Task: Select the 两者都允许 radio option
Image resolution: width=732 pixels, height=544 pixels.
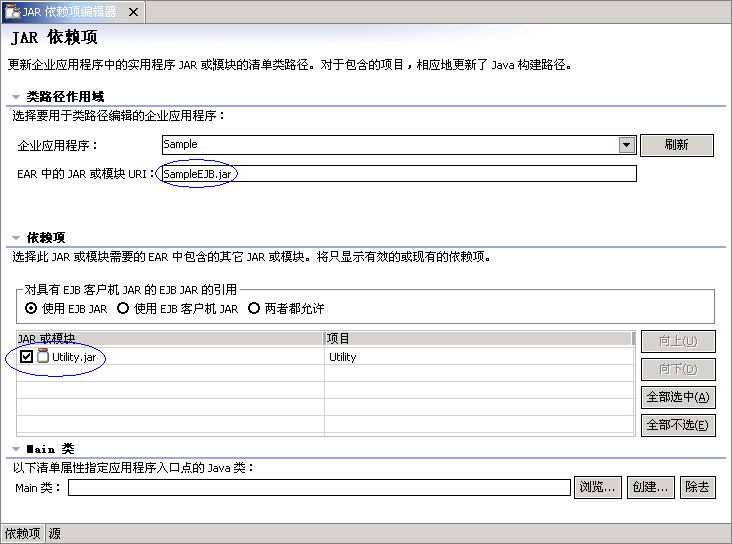Action: pyautogui.click(x=253, y=309)
